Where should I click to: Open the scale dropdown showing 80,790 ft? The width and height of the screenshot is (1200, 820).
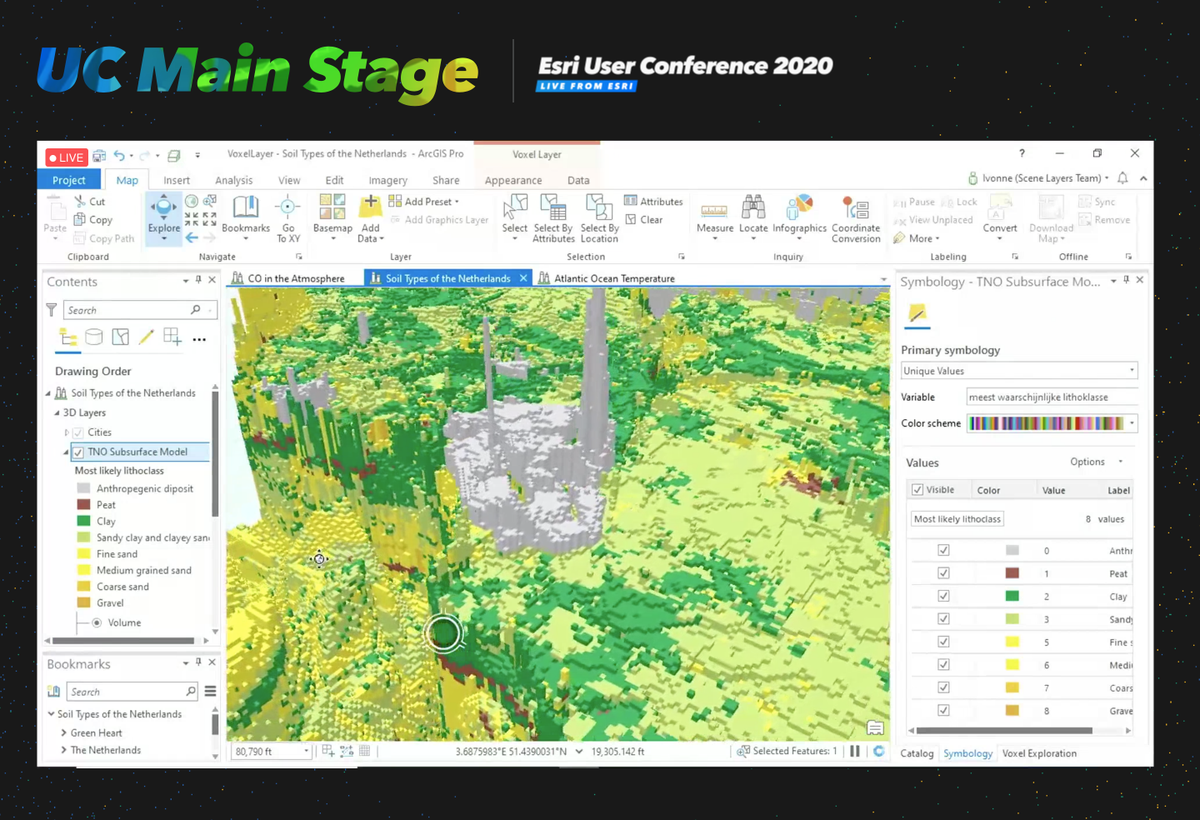[271, 751]
